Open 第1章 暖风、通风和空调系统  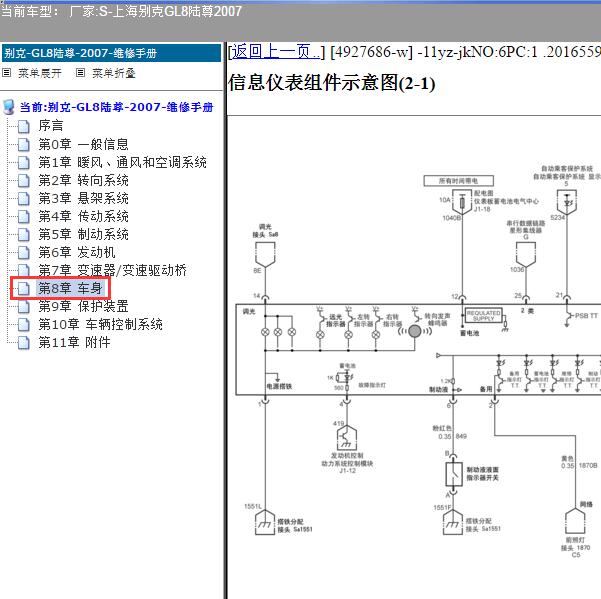122,162
